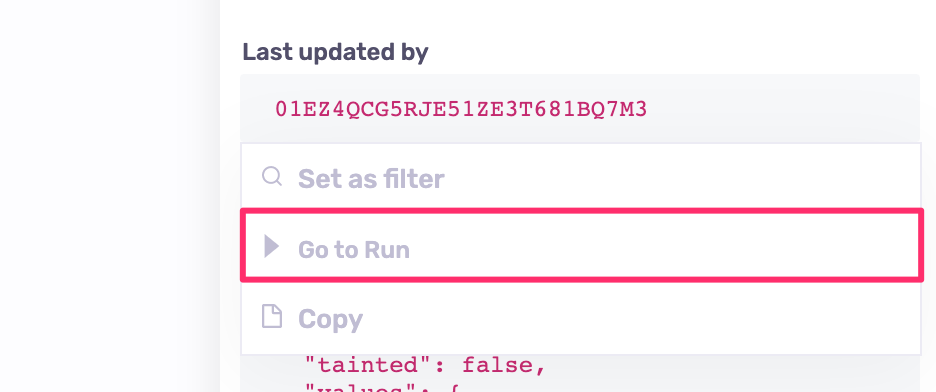Image resolution: width=936 pixels, height=392 pixels.
Task: Click the play triangle icon beside Go to Run
Action: (272, 246)
